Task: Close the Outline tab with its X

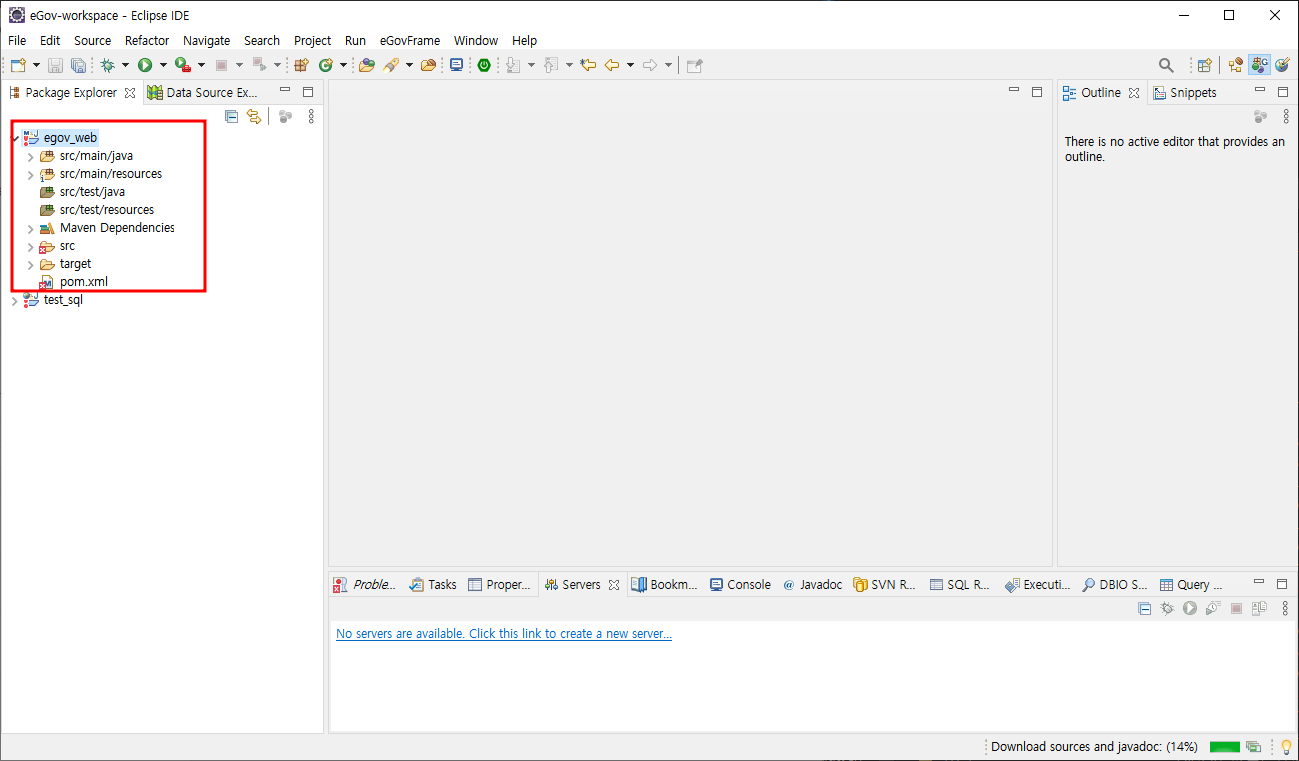Action: tap(1134, 93)
